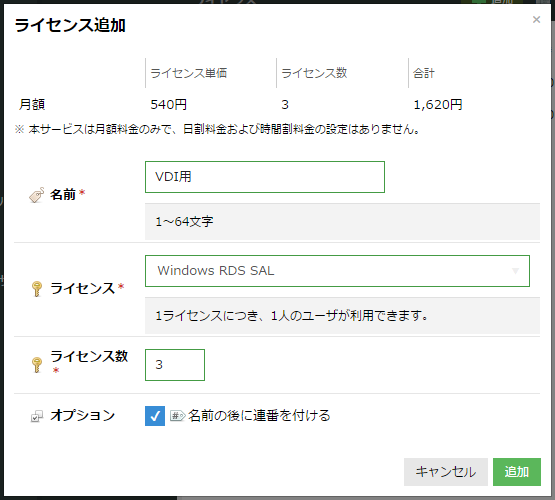555x500 pixels.
Task: Click the 名前の後に連番を付ける option label text
Action: coord(259,415)
